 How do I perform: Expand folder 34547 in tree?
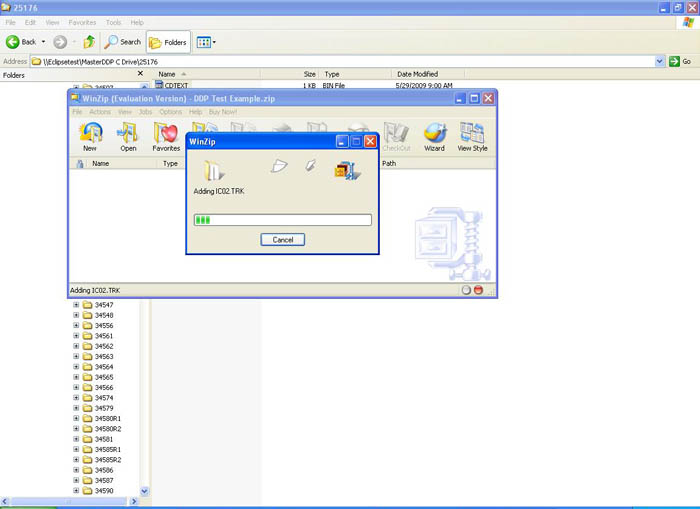pos(76,305)
